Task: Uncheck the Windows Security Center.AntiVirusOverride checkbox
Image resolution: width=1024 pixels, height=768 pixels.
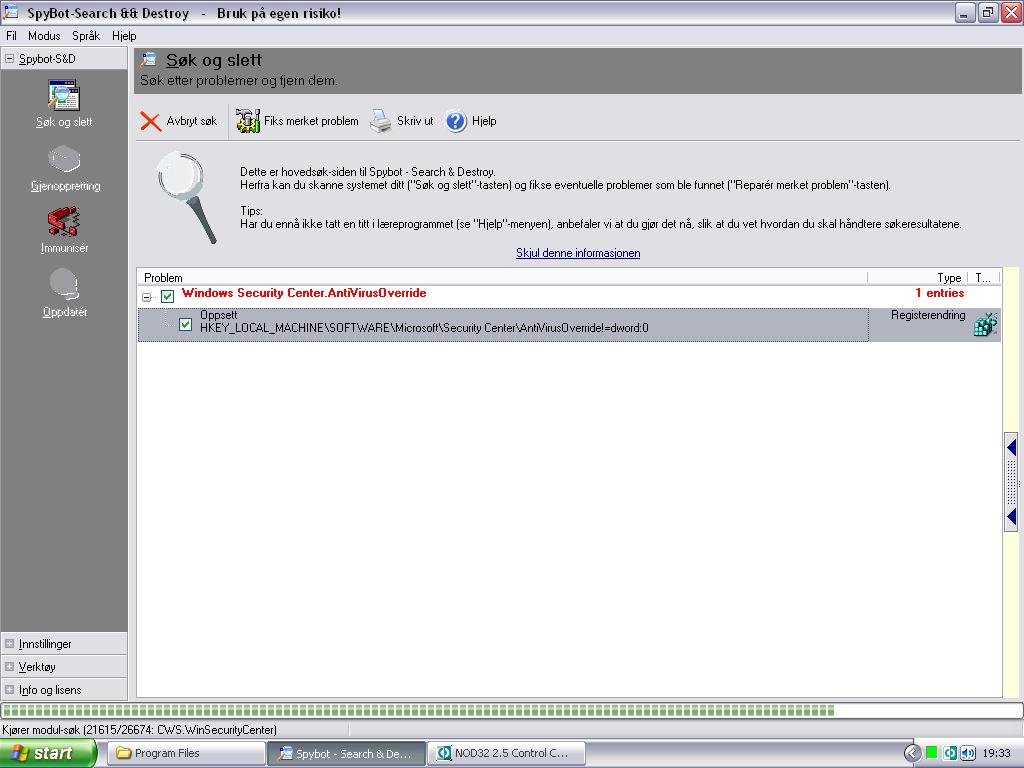Action: click(168, 296)
